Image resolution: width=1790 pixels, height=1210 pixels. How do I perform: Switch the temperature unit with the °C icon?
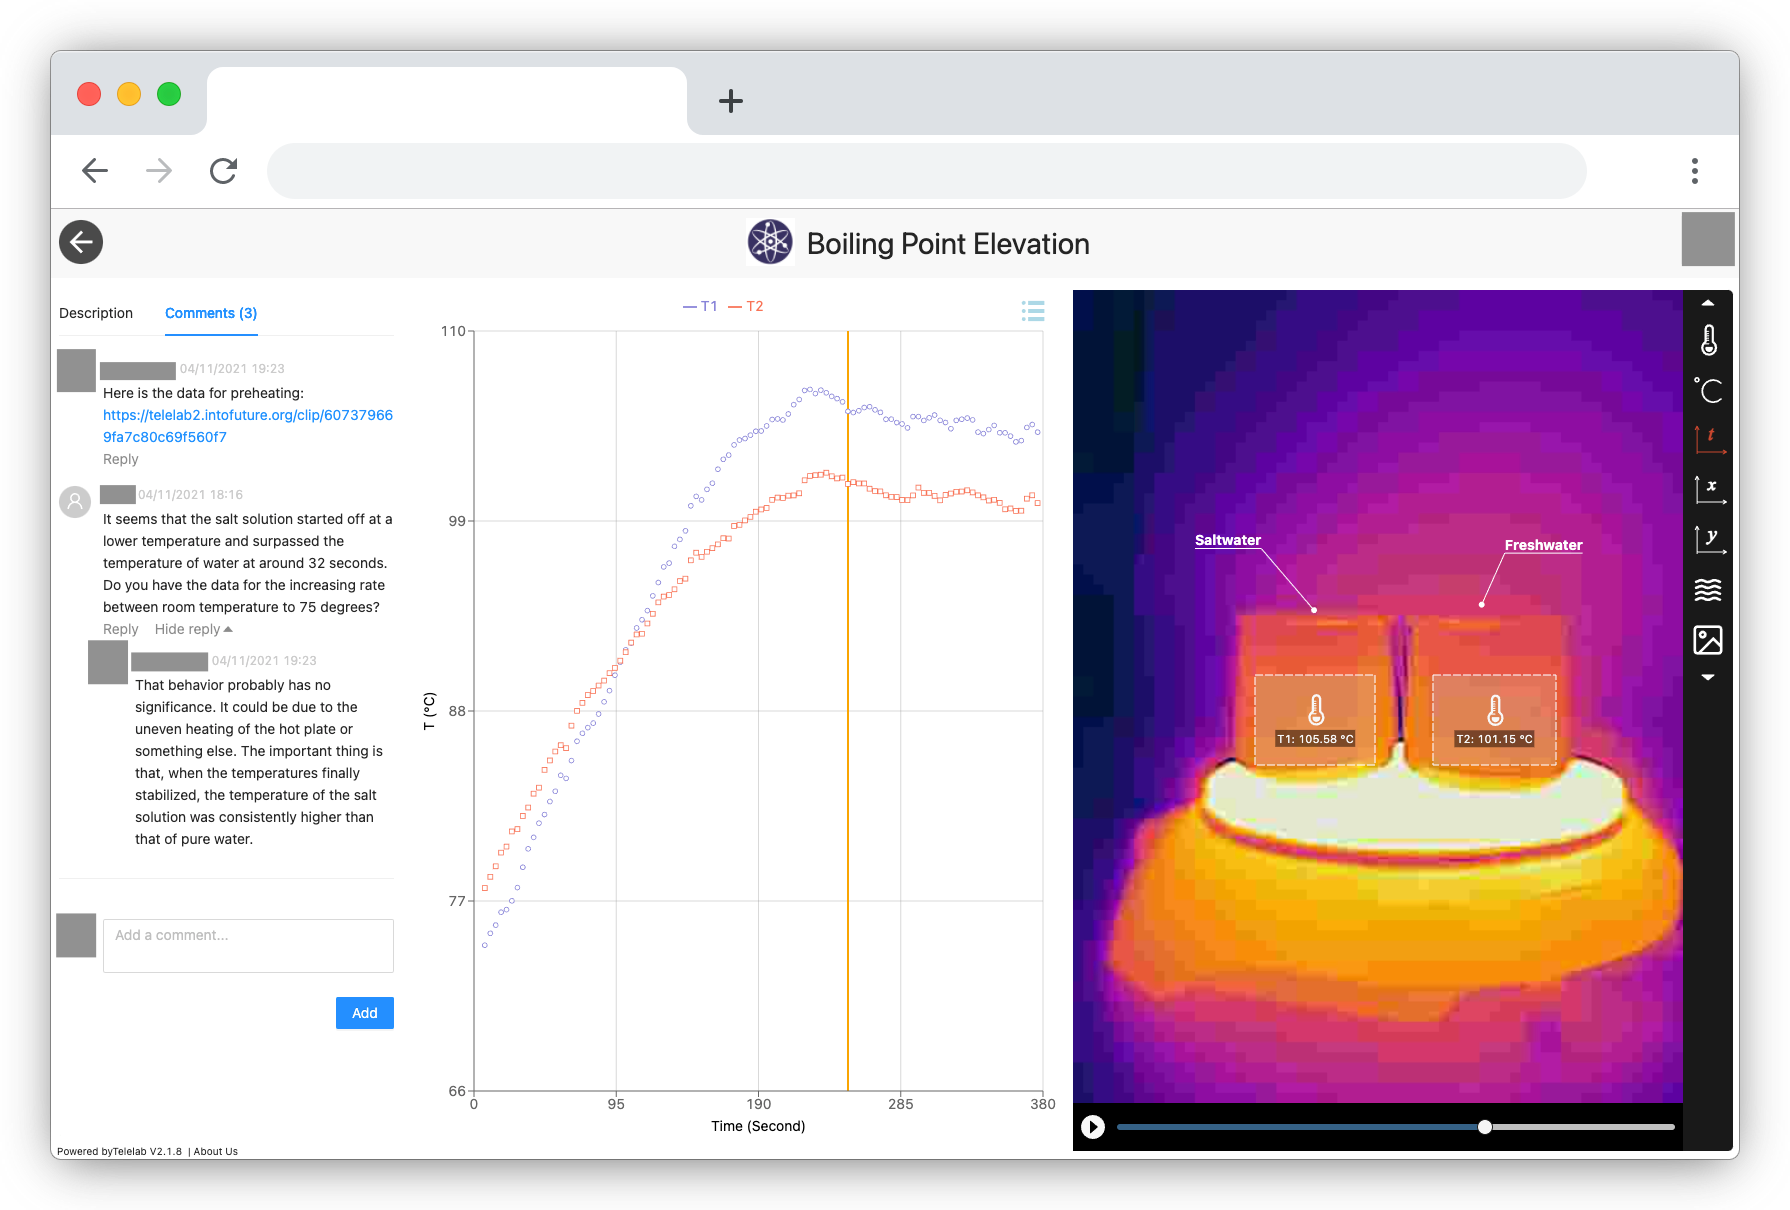pos(1709,390)
